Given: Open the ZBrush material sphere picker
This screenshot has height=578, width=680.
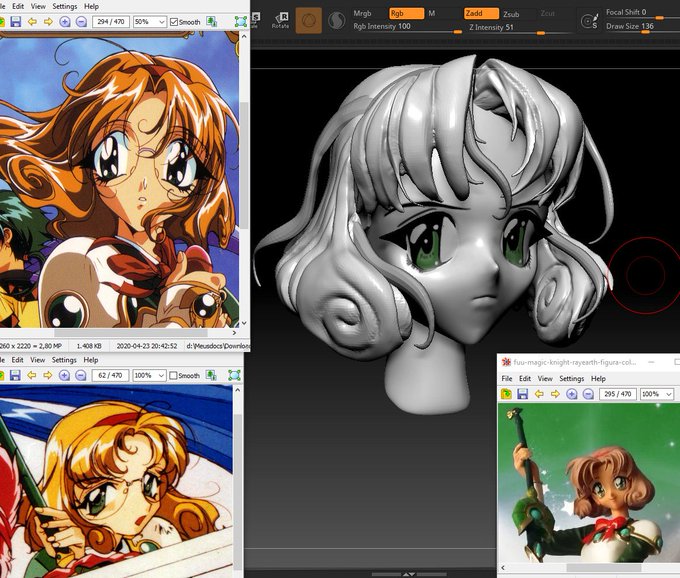Looking at the screenshot, I should tap(309, 20).
